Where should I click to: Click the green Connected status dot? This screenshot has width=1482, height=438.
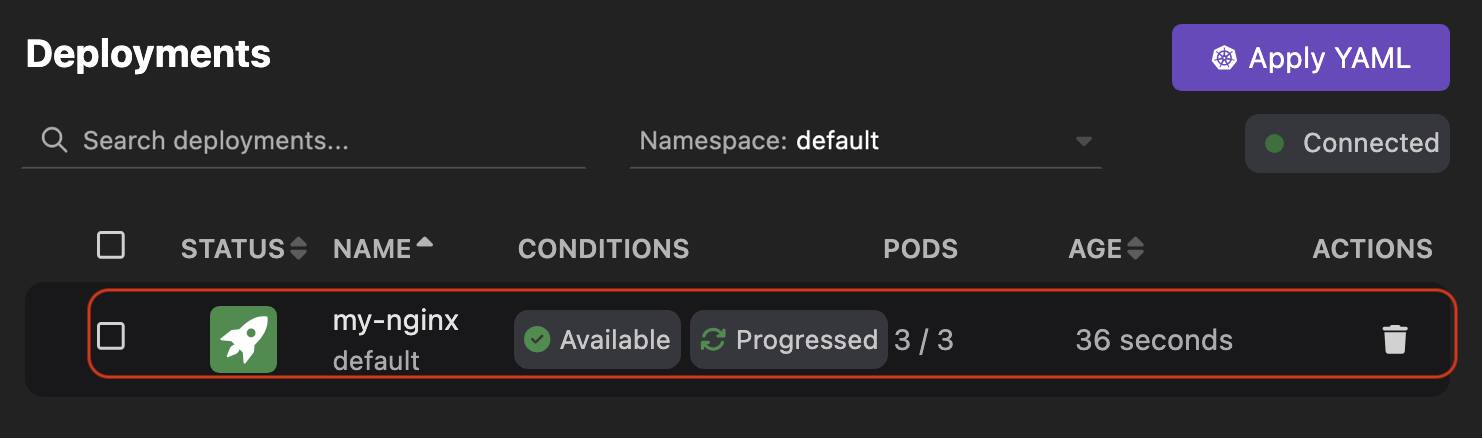[1274, 143]
